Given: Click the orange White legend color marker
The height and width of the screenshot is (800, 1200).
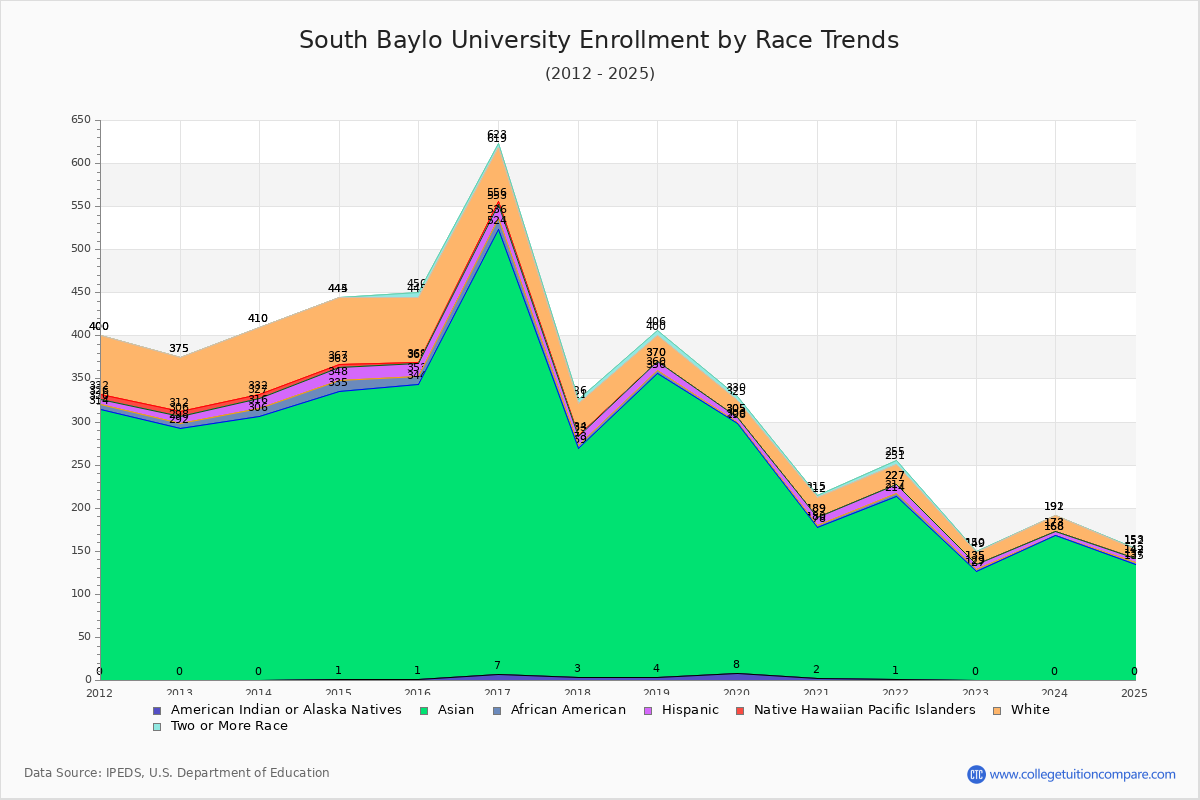Looking at the screenshot, I should 998,711.
